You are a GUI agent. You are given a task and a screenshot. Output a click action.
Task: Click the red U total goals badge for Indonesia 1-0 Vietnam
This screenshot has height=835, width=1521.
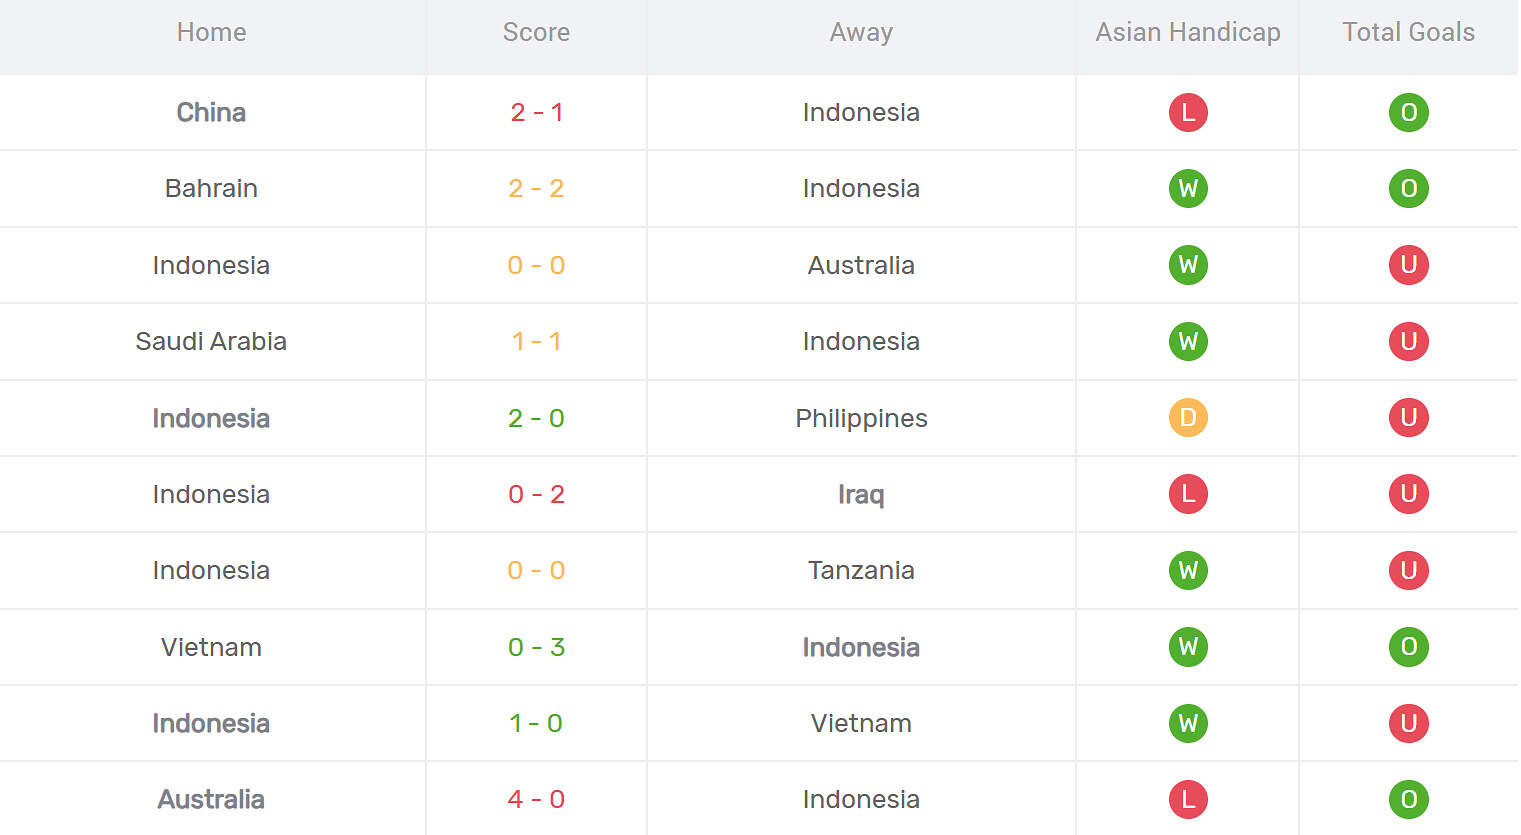point(1408,723)
